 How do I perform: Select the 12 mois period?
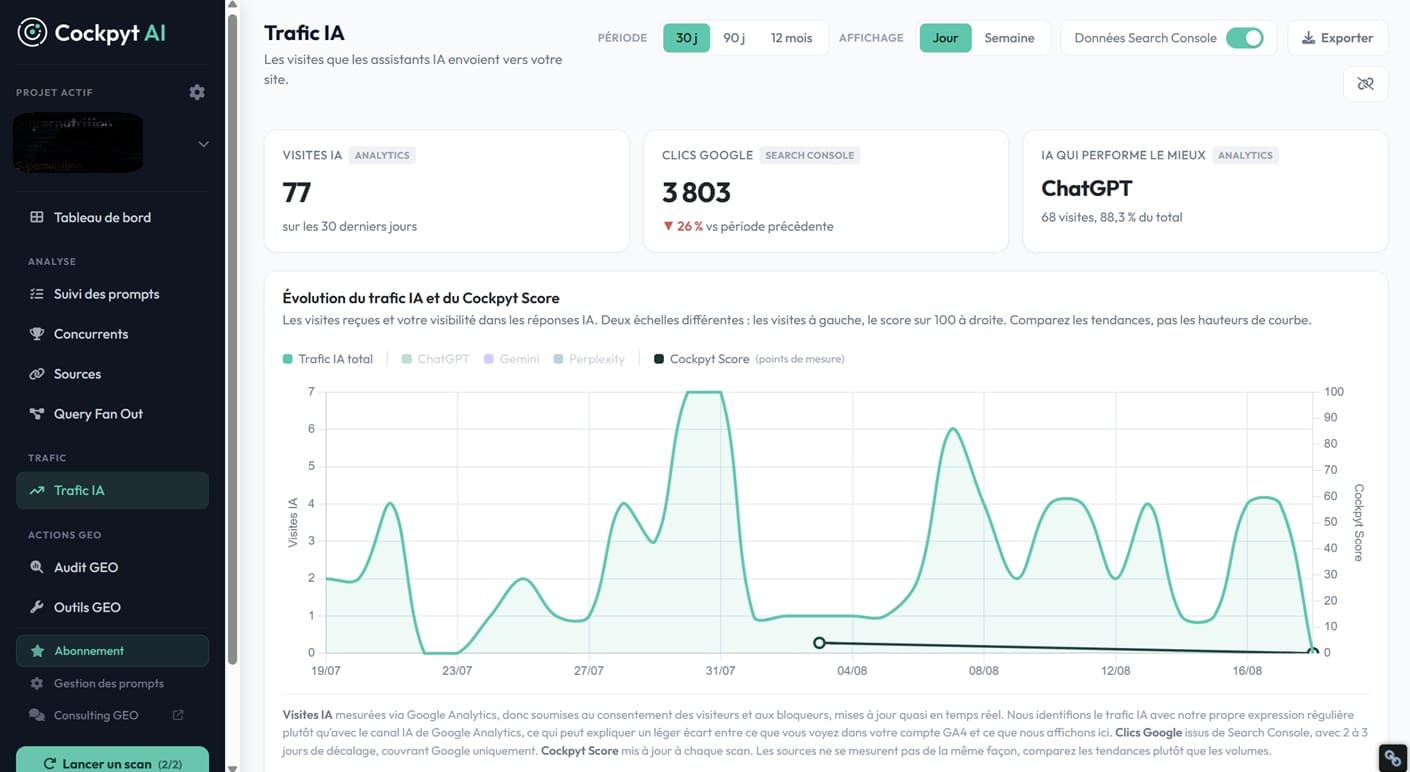click(791, 38)
